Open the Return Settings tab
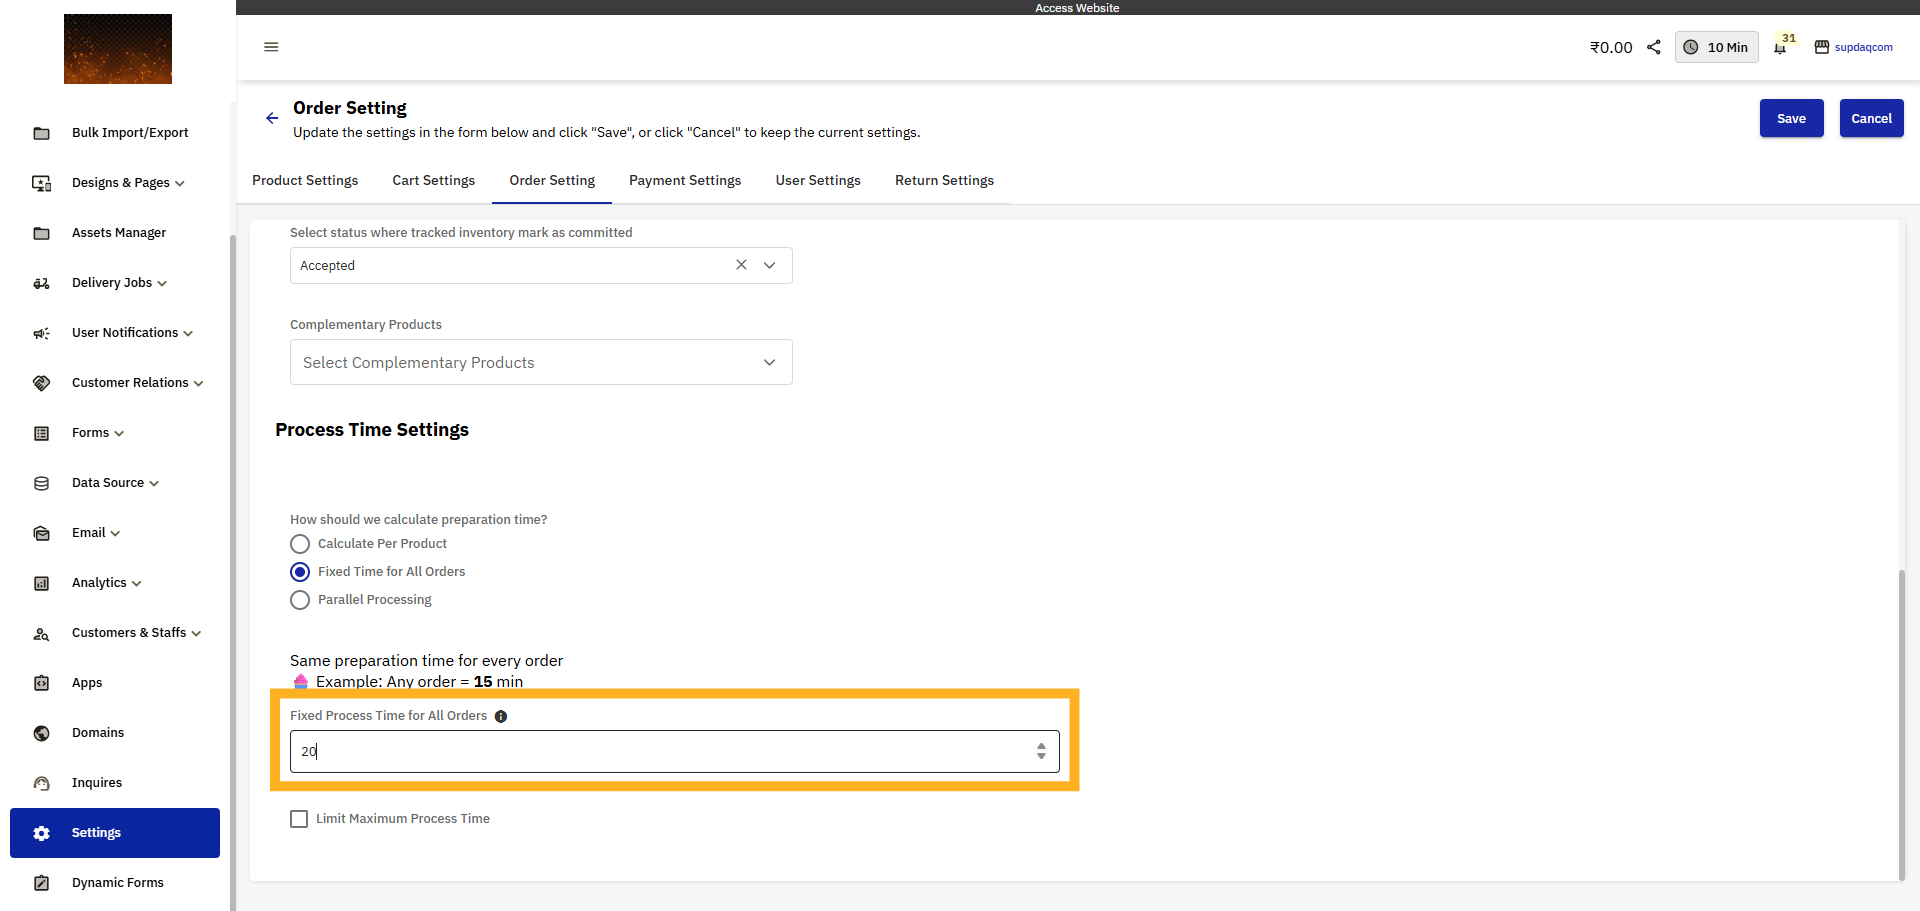 pos(944,180)
